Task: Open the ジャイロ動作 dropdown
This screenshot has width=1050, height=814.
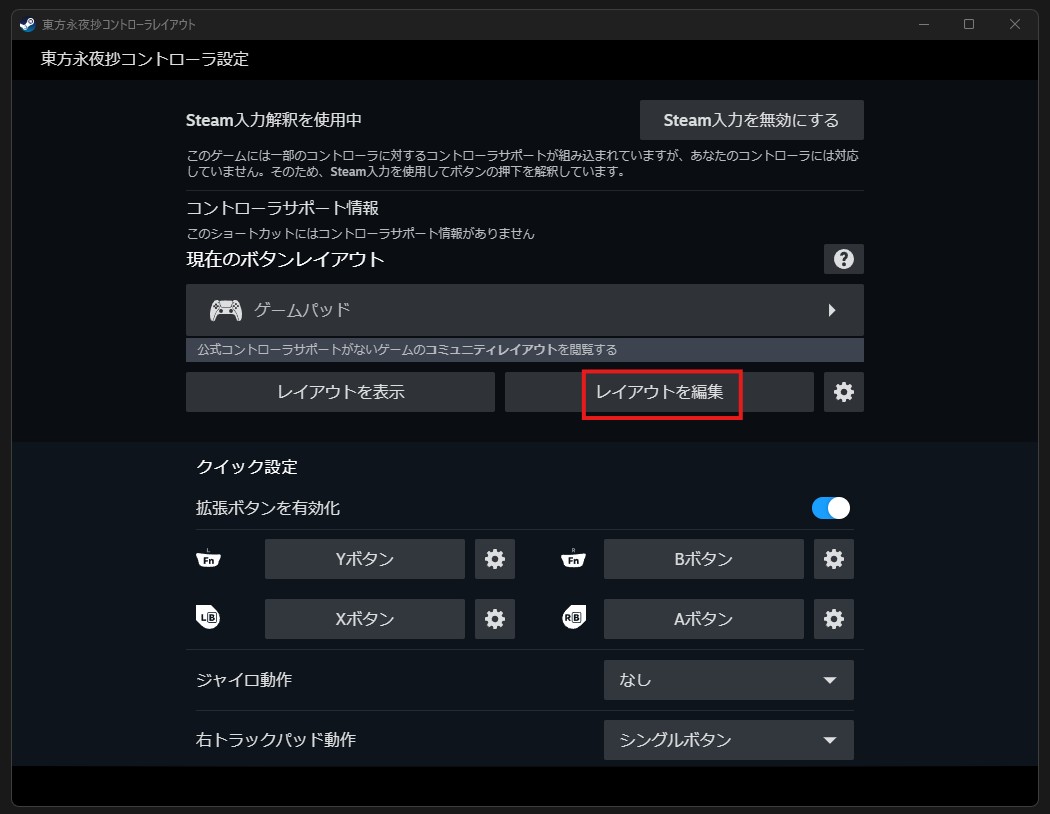Action: tap(728, 680)
